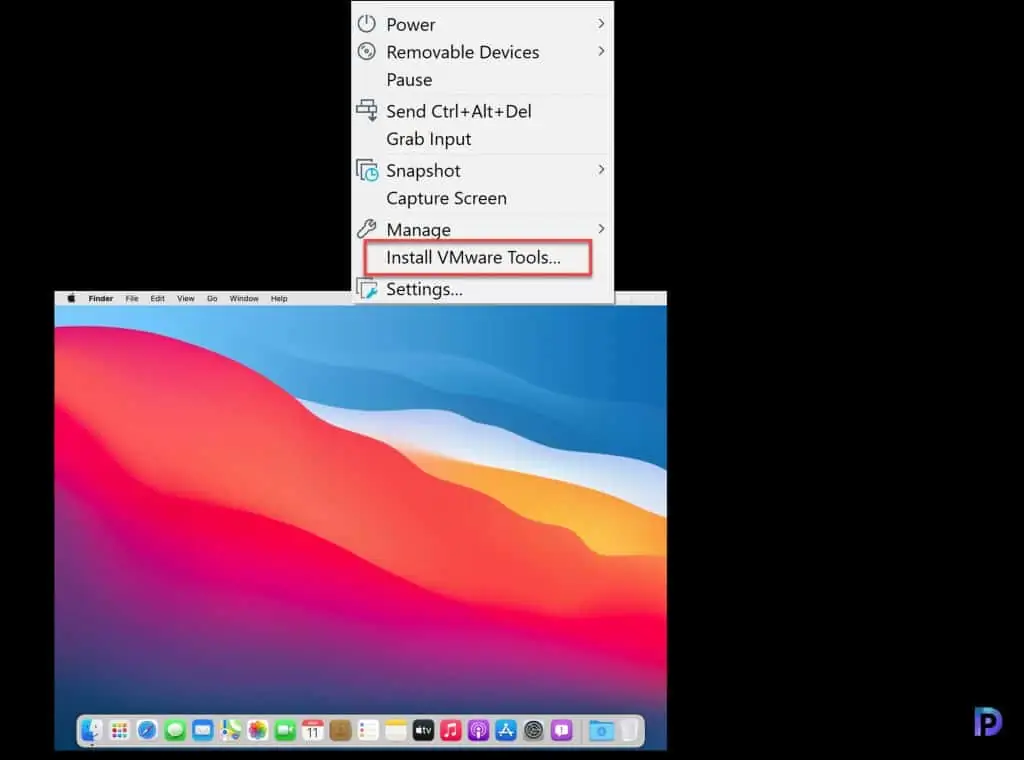The height and width of the screenshot is (760, 1024).
Task: Open Calendar icon showing 11
Action: coord(313,731)
